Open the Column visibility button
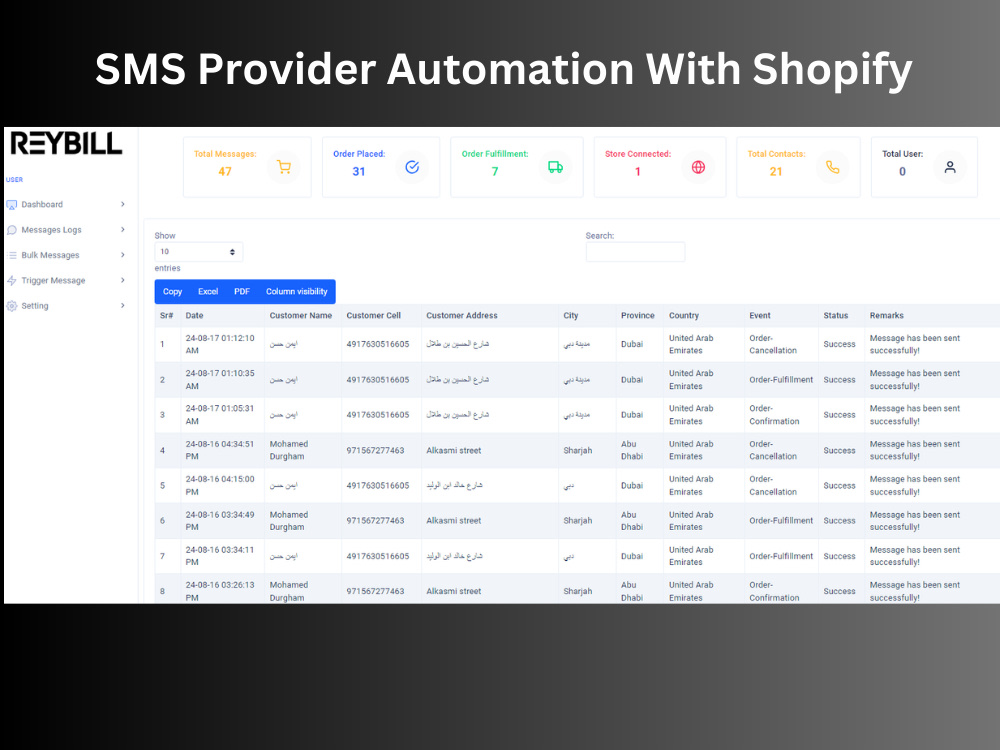 coord(297,291)
